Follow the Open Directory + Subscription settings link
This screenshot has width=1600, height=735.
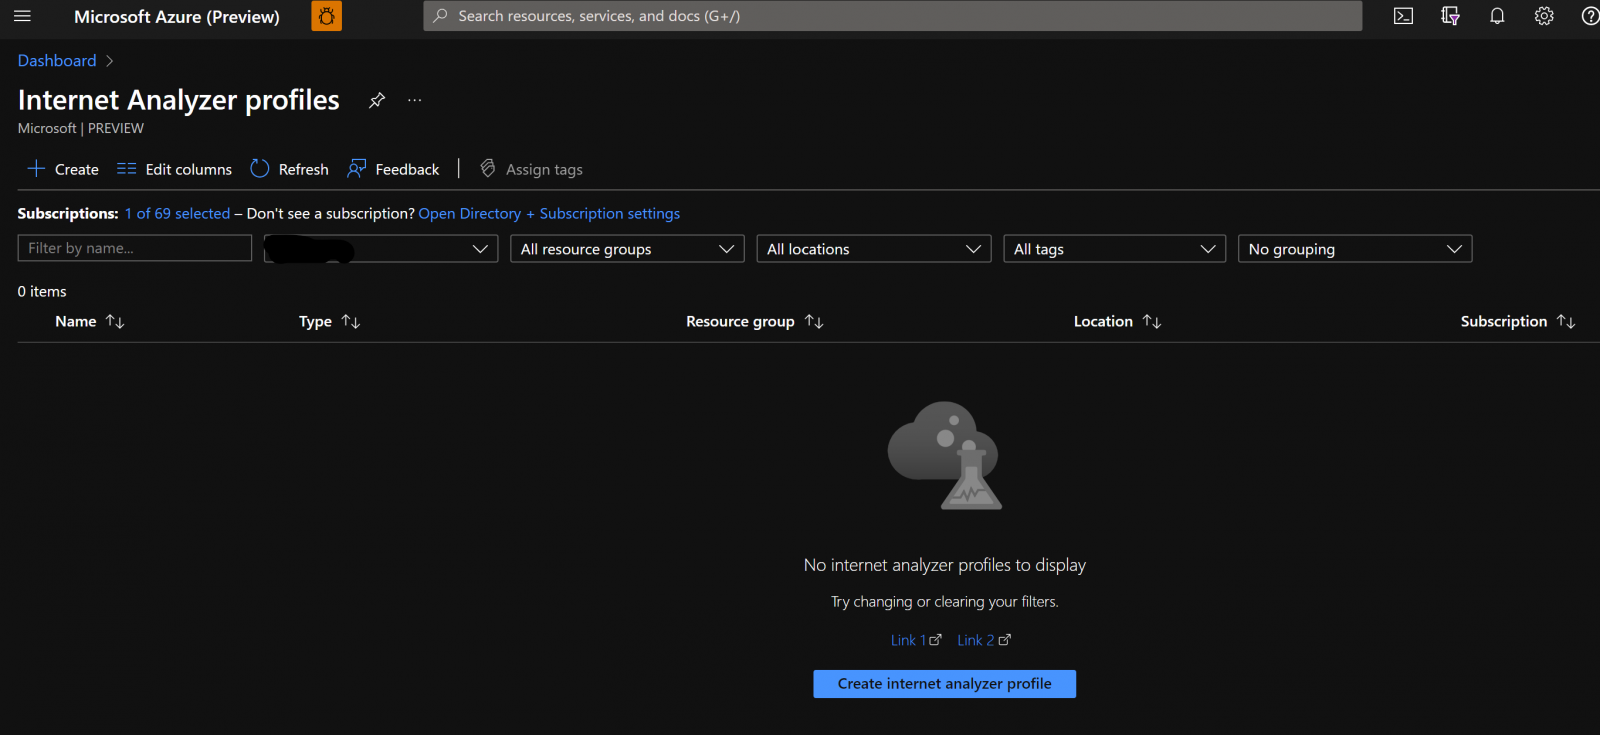549,214
